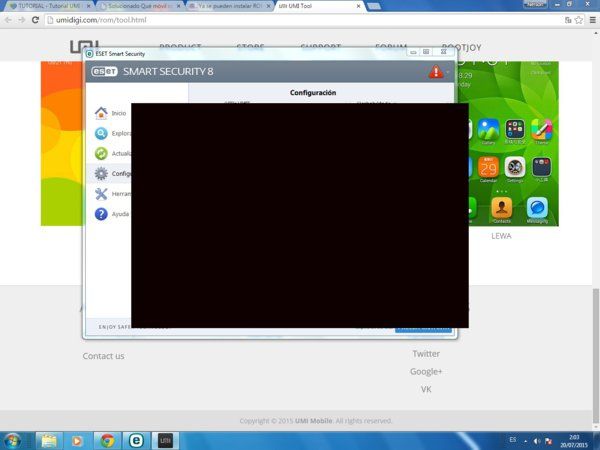Open the Google+ footer link

click(426, 372)
